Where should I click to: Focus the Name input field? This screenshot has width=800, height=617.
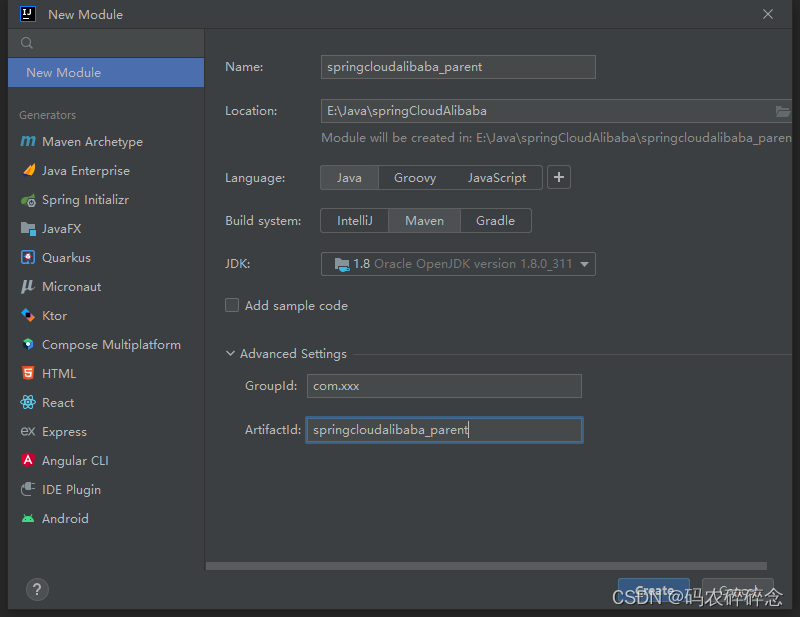point(458,67)
